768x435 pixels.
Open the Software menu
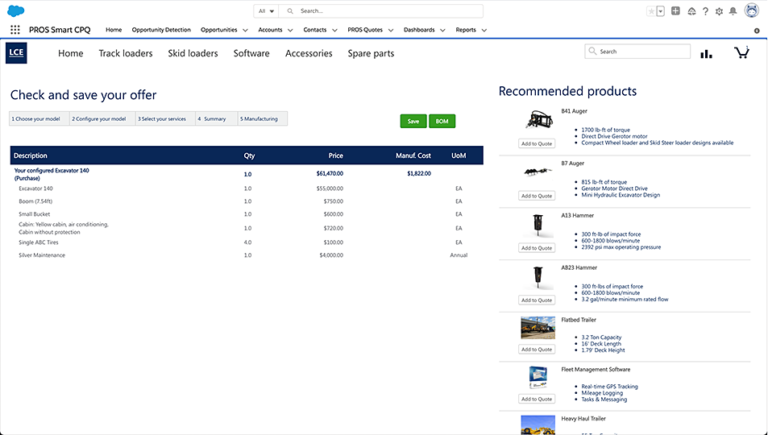251,53
